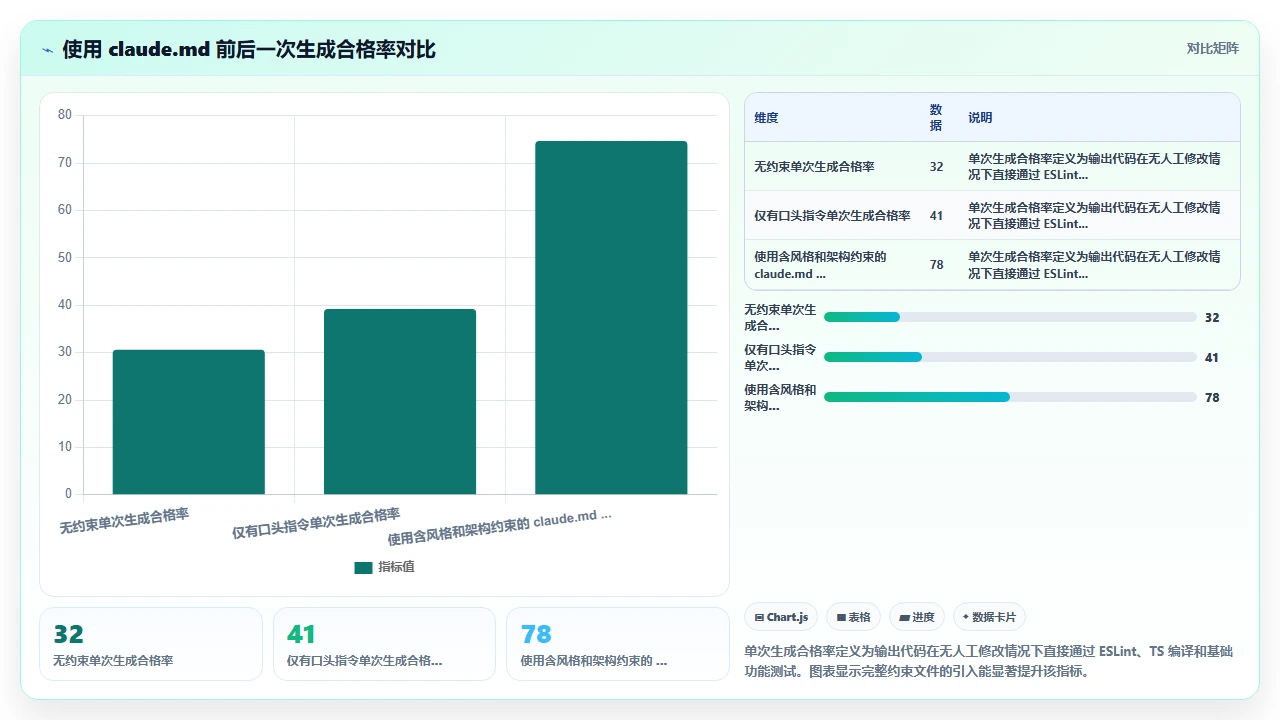Screen dimensions: 1280x720
Task: Click the Chart.js tag
Action: point(782,617)
